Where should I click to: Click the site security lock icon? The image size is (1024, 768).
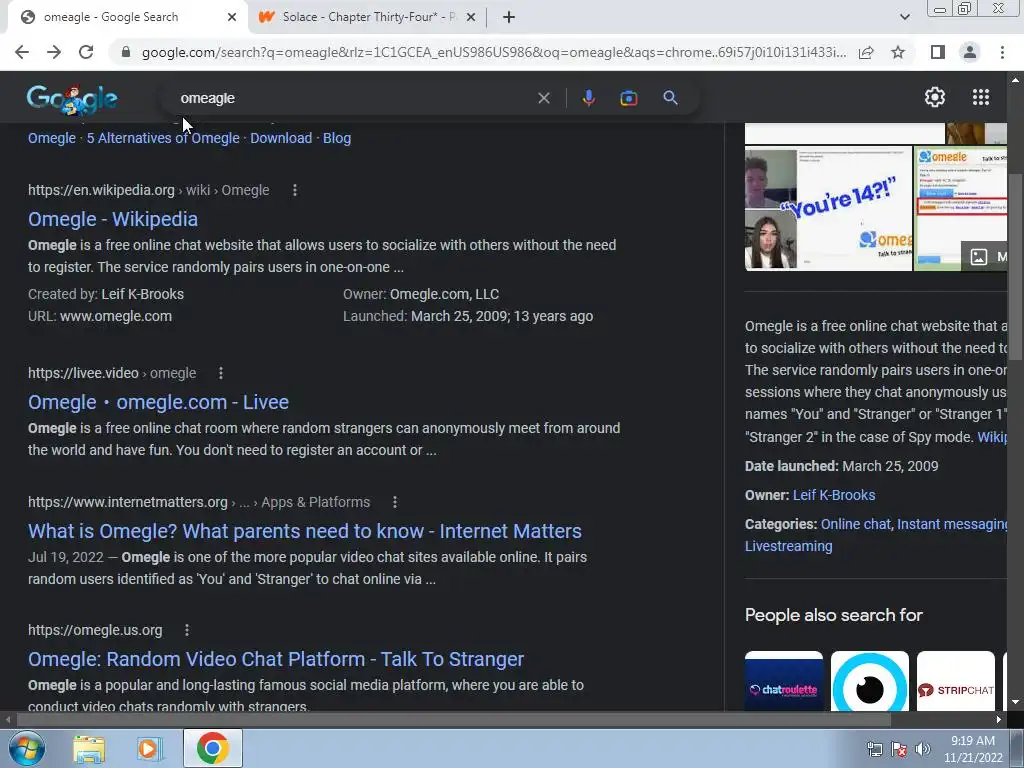126,52
